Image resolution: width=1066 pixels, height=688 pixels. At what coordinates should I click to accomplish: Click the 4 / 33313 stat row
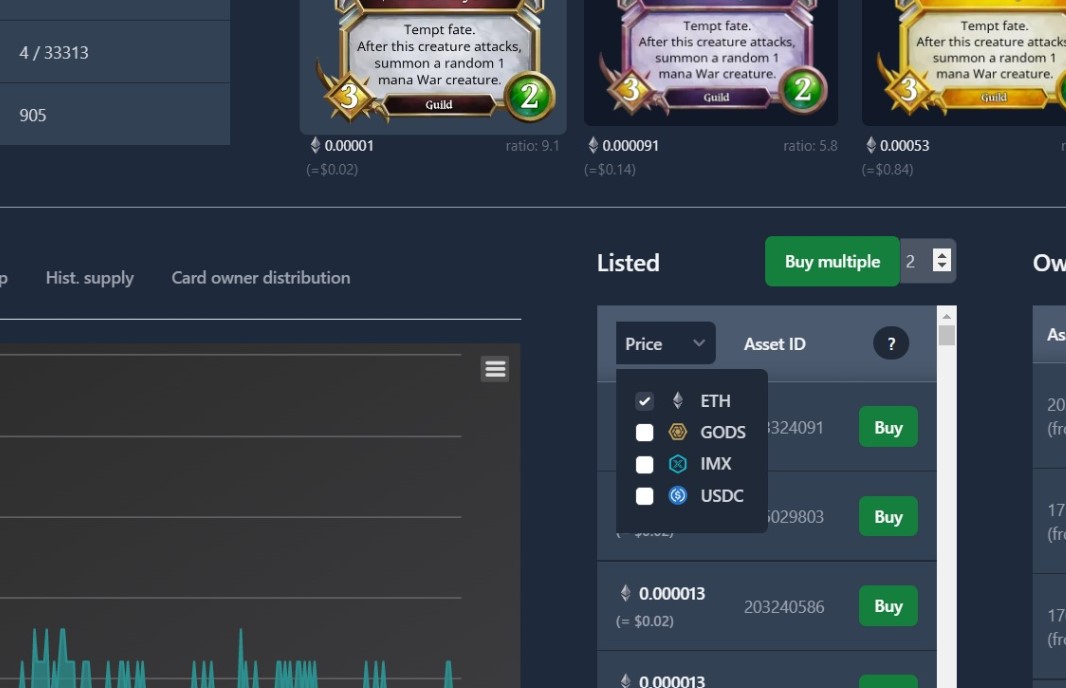click(115, 52)
